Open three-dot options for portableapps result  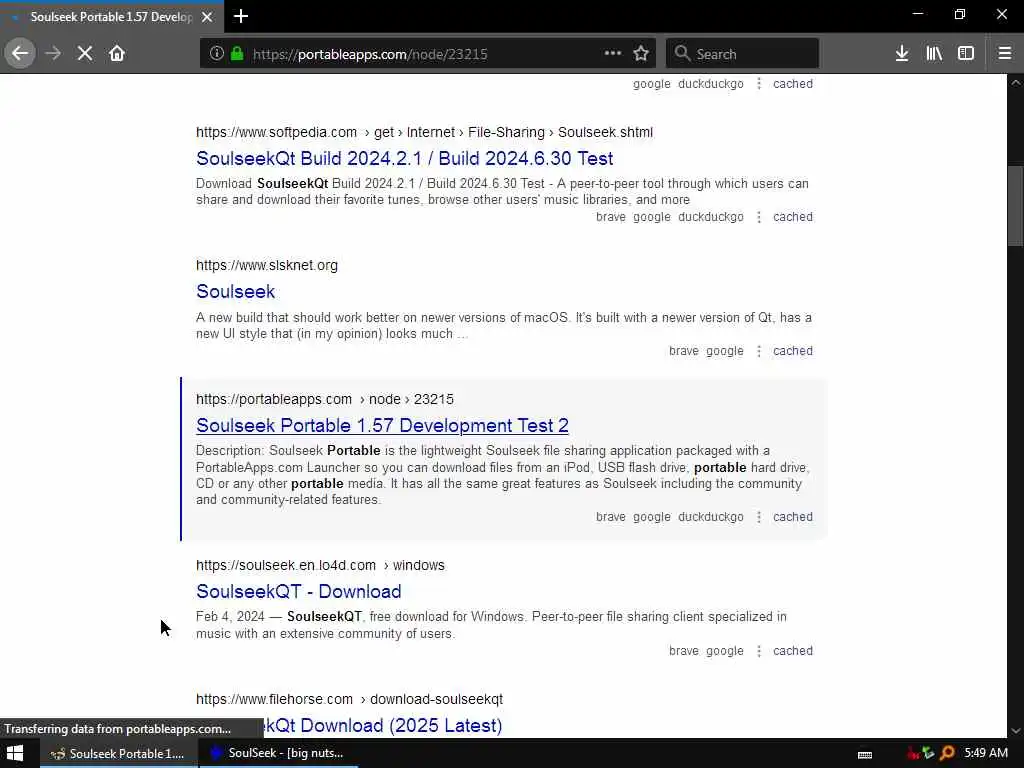759,517
